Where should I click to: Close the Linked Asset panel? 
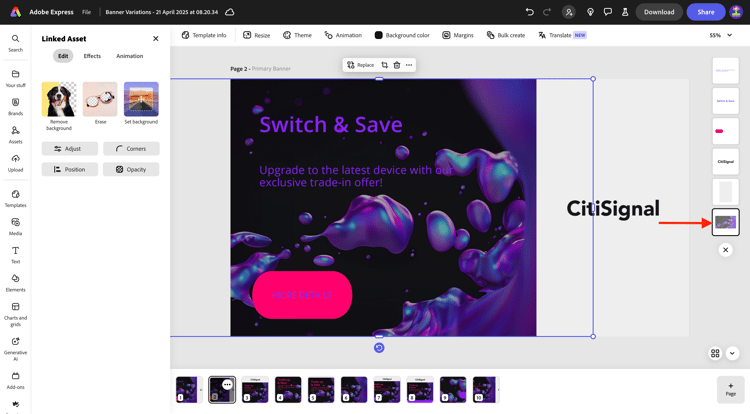155,39
